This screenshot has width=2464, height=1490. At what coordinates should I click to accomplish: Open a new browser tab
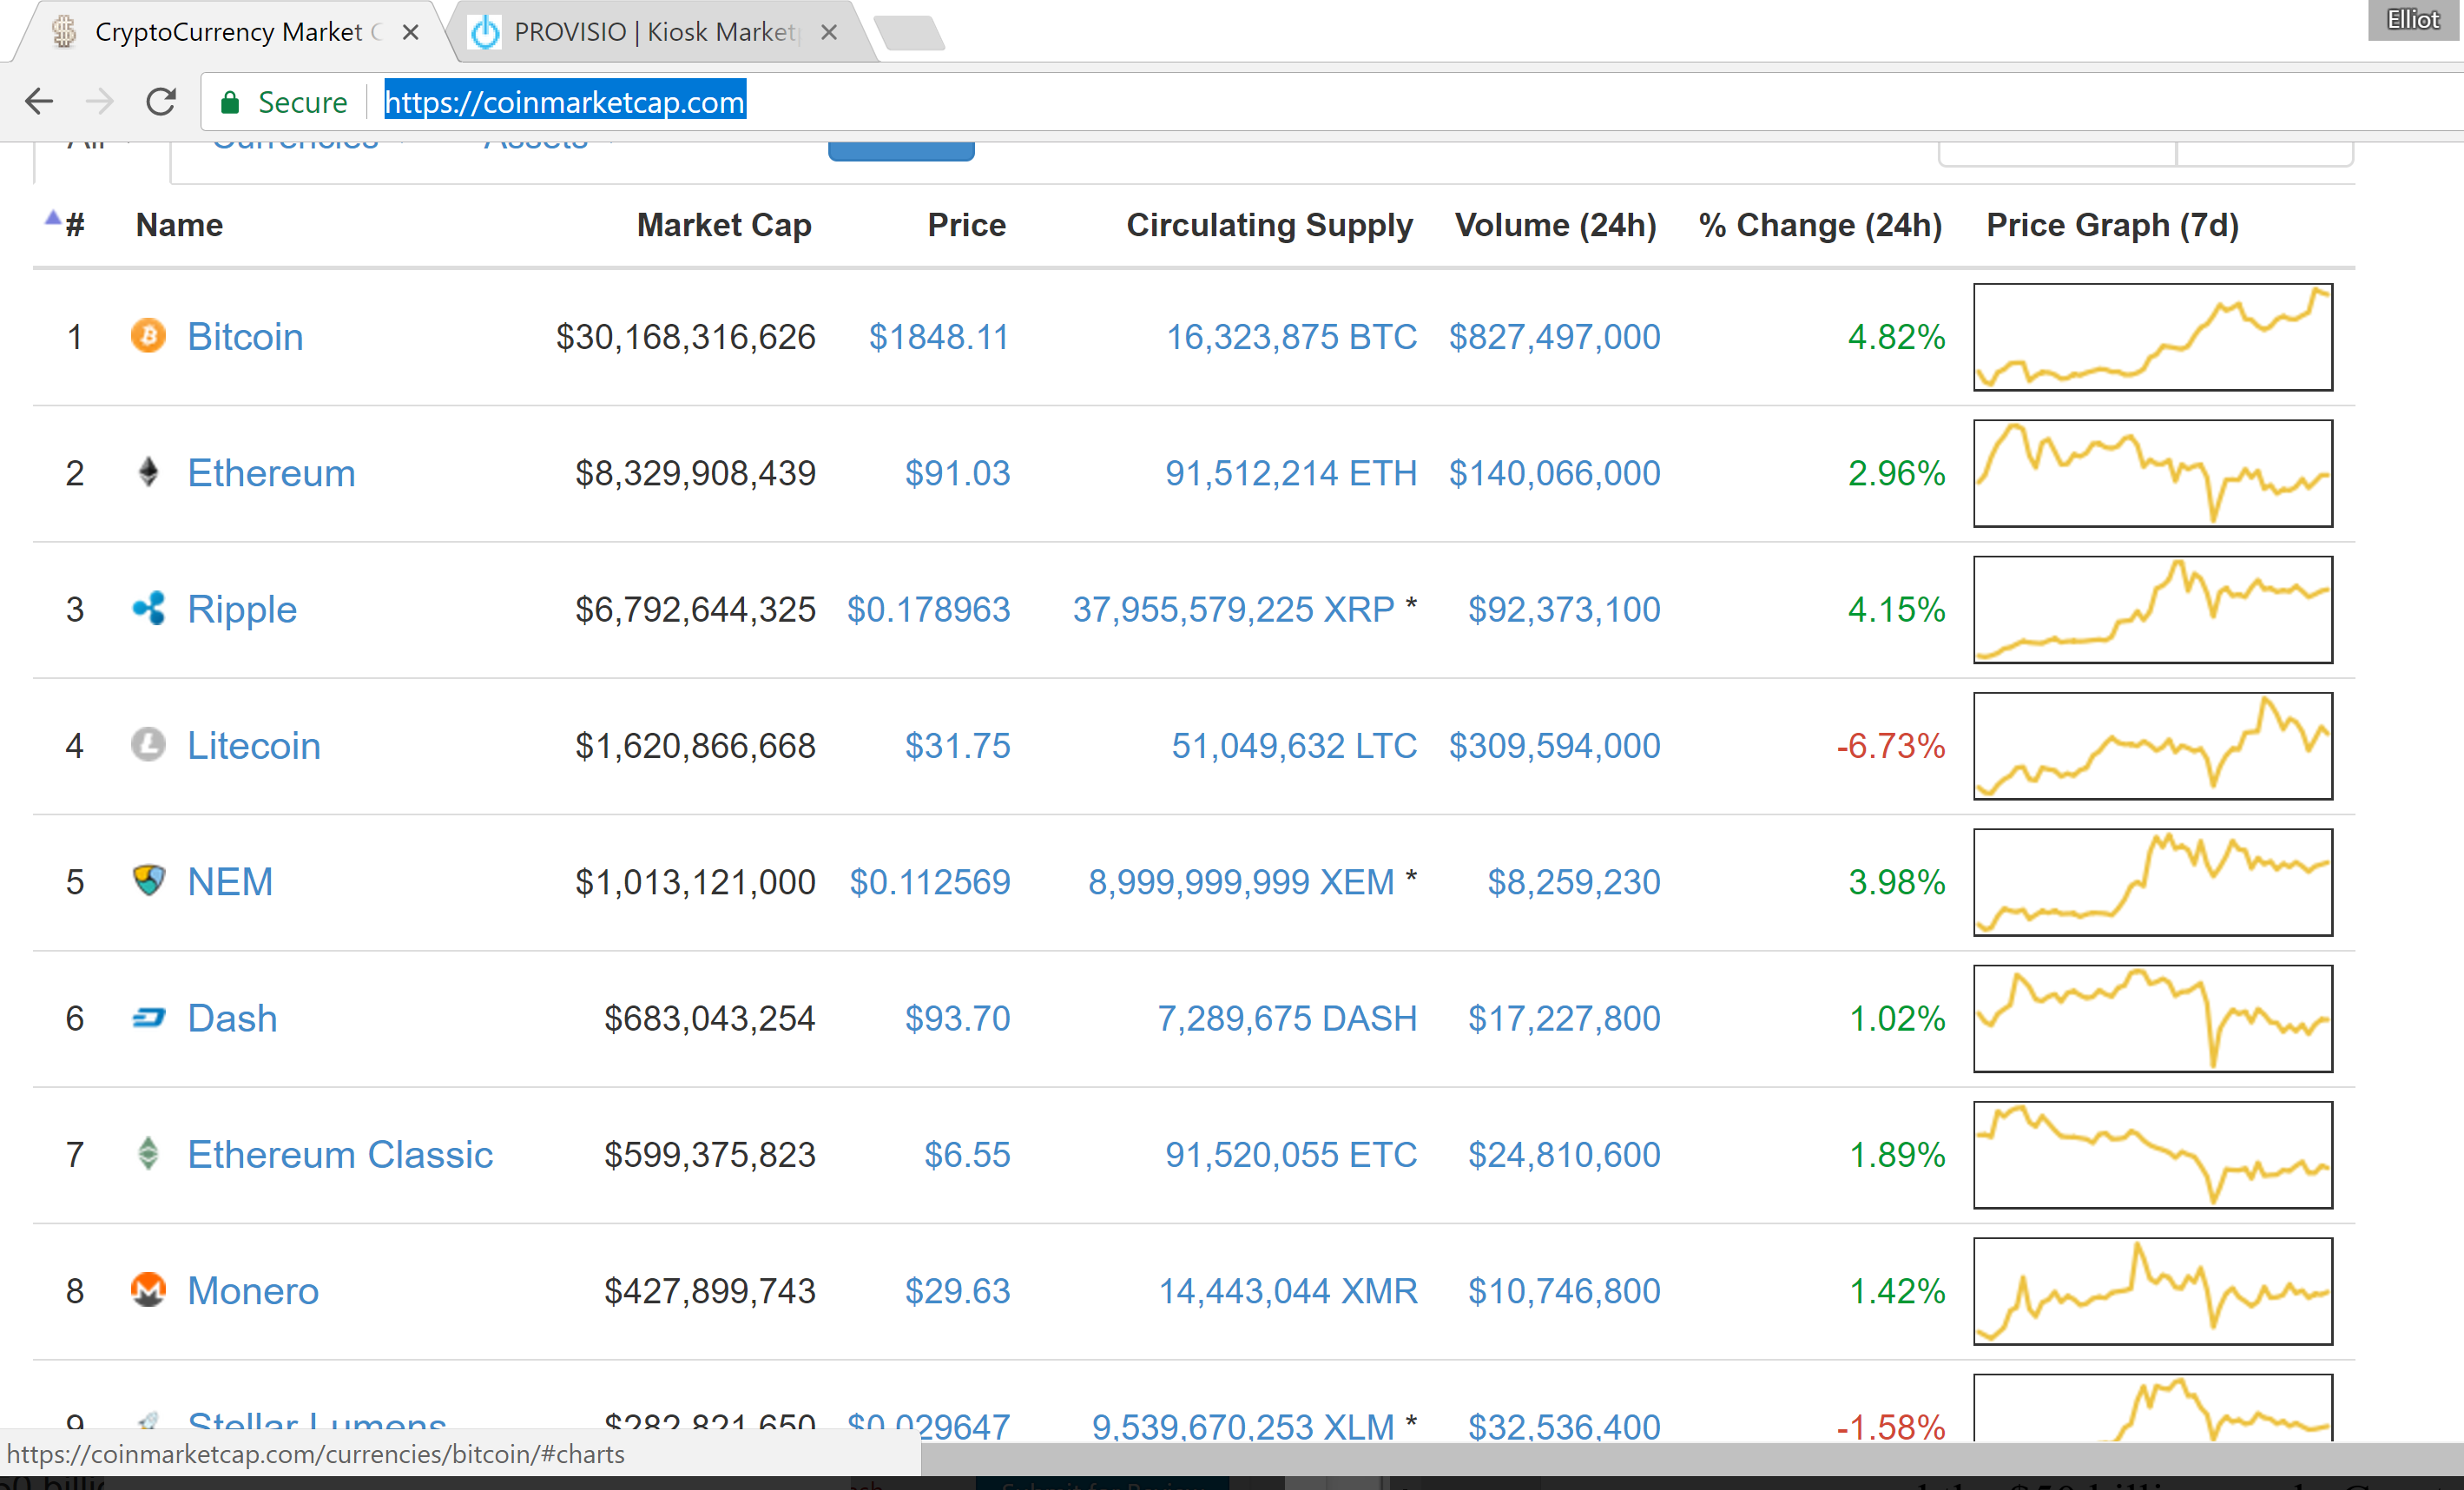point(909,32)
